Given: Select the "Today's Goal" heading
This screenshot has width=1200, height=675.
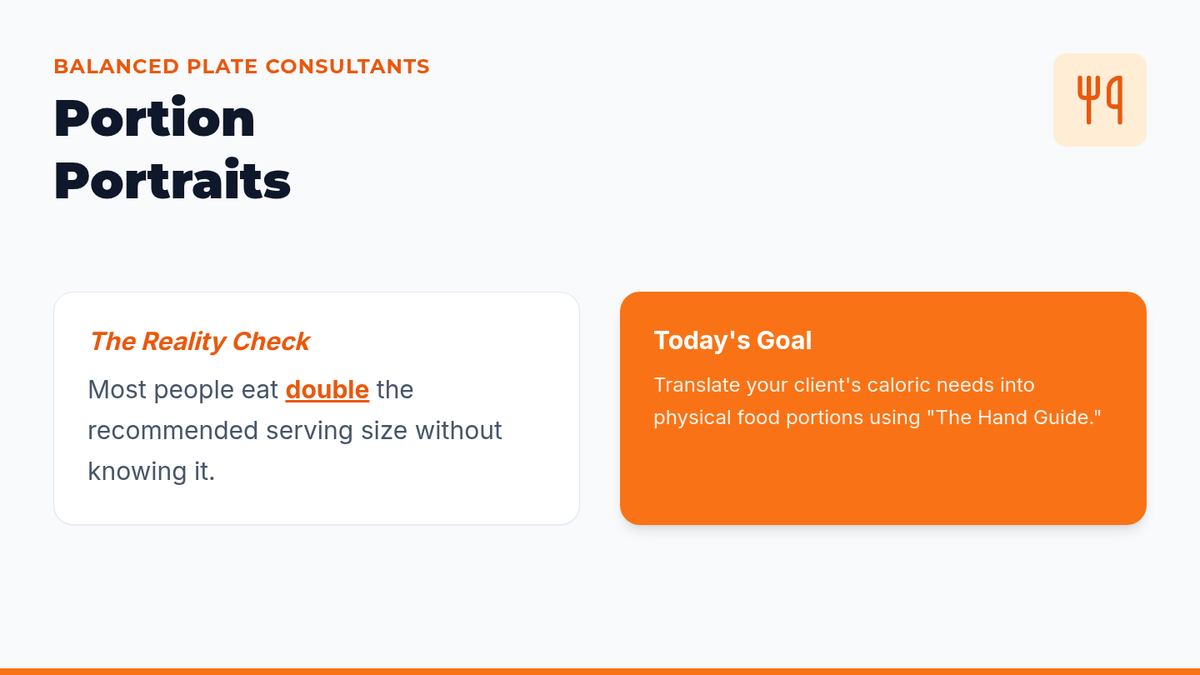Looking at the screenshot, I should pos(732,341).
